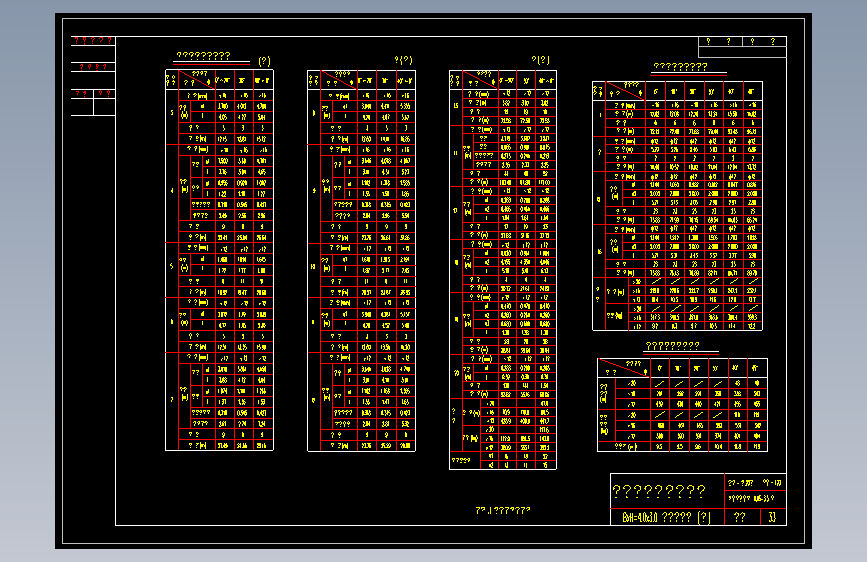Select the lower-right table's bottom row
Screen dimensions: 867x562
pyautogui.click(x=682, y=446)
